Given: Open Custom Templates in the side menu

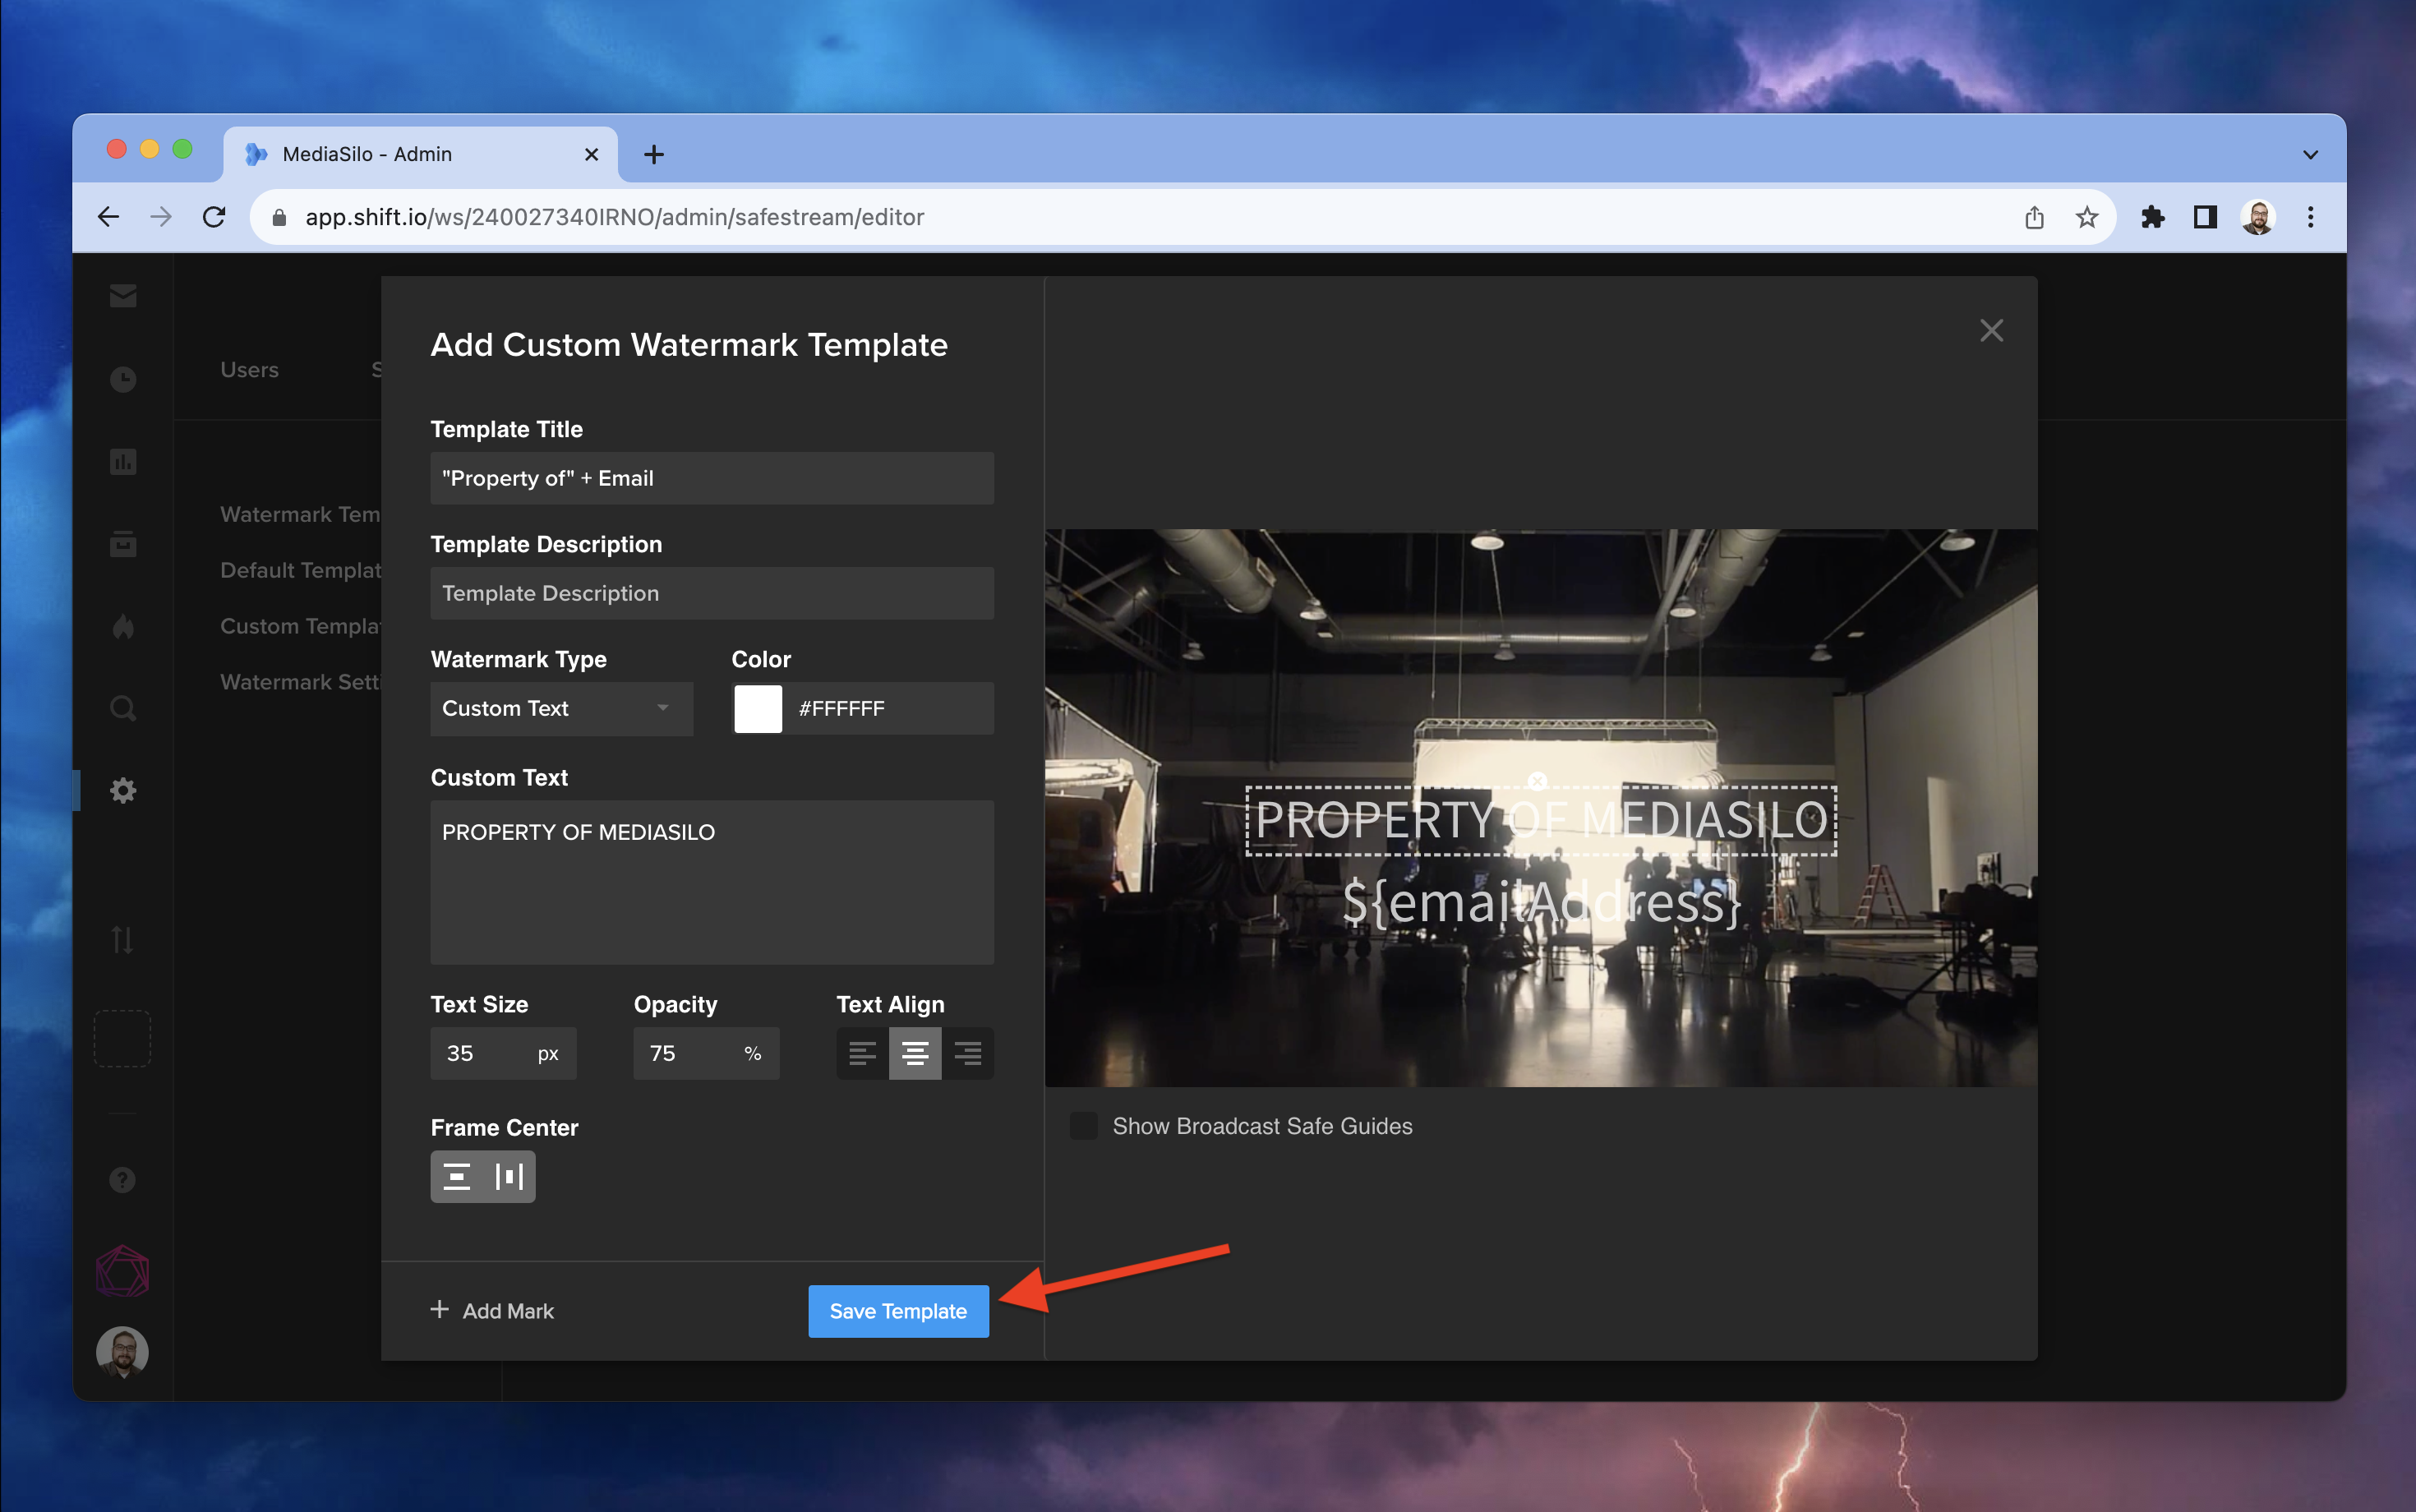Looking at the screenshot, I should [300, 626].
